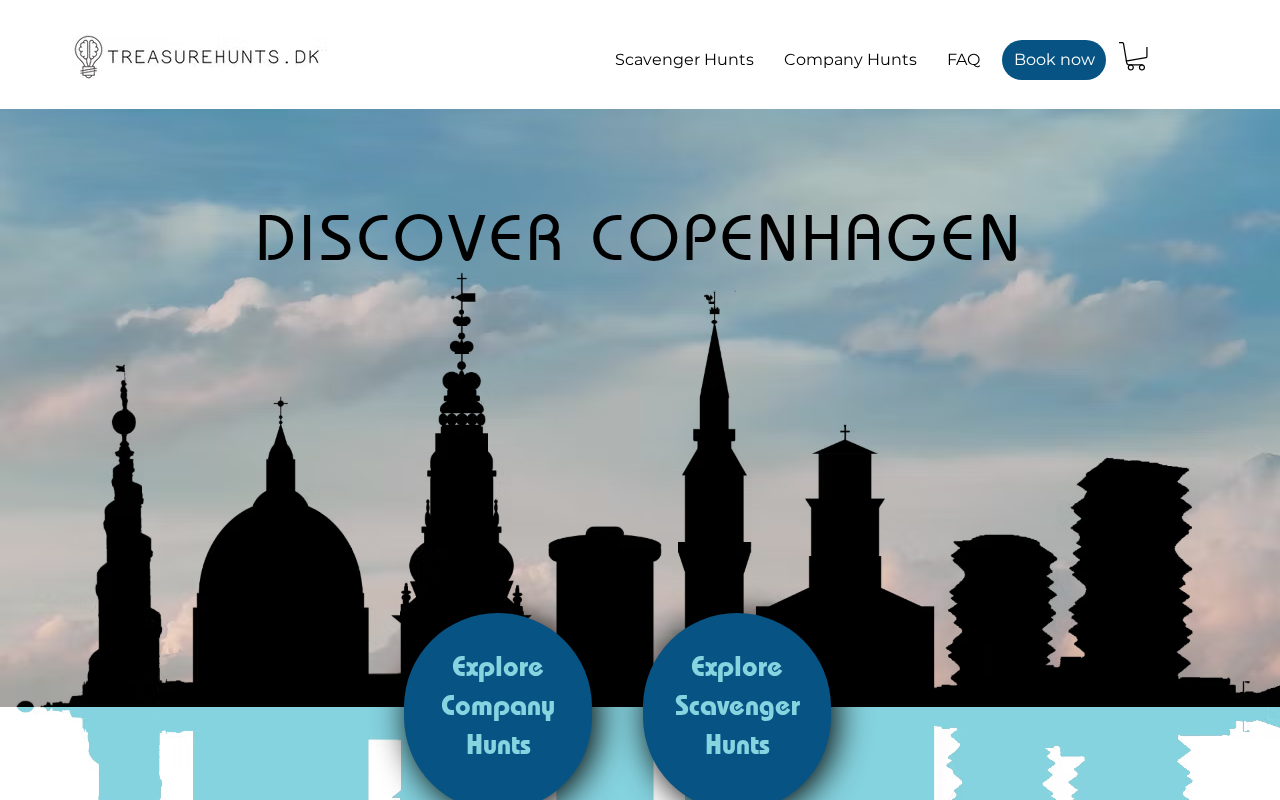Click the spiral spire tower on far left
The width and height of the screenshot is (1280, 800).
[123, 540]
